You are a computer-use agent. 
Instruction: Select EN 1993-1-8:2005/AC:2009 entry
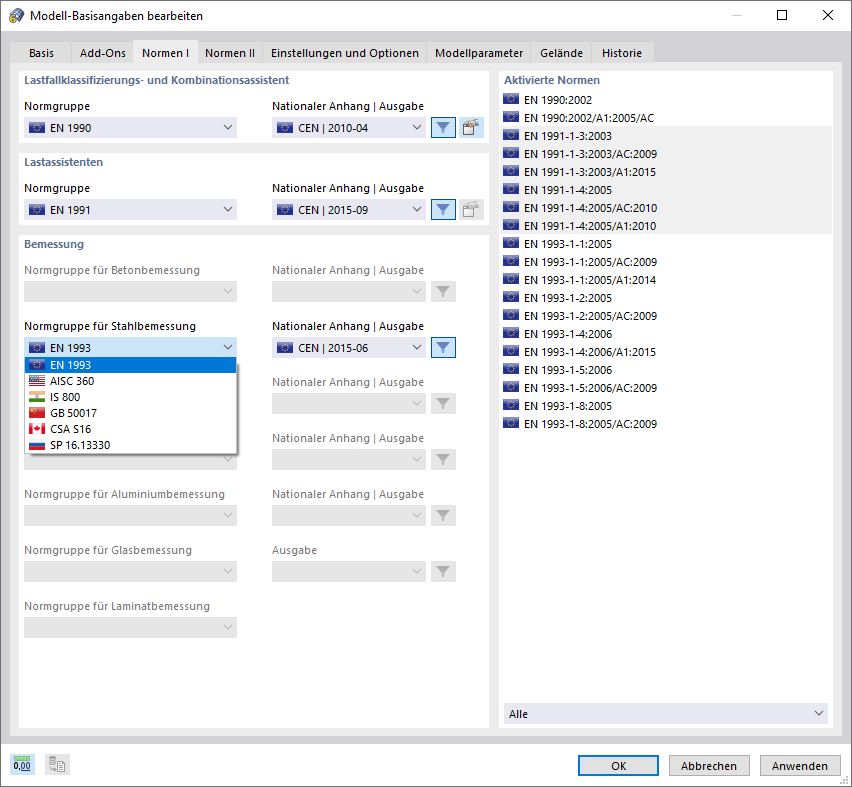pos(666,423)
